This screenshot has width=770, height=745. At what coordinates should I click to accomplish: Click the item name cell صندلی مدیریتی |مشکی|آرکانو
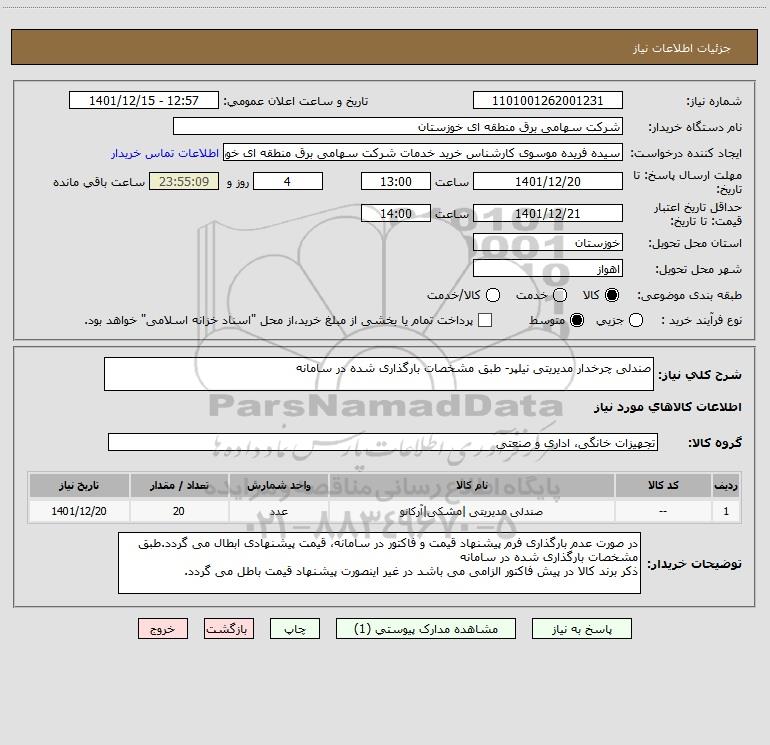(x=471, y=512)
